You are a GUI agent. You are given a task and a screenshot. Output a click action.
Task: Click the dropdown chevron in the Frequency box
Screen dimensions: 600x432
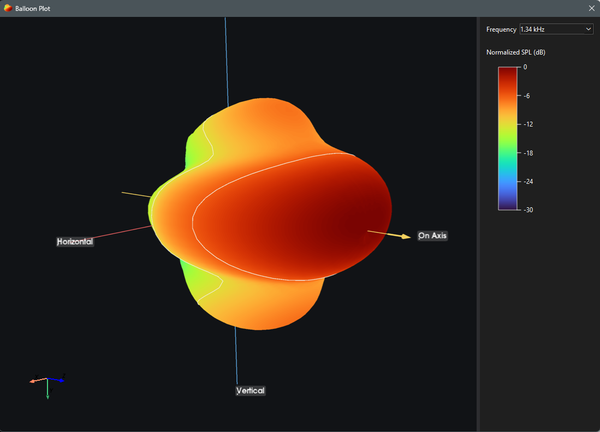[588, 29]
